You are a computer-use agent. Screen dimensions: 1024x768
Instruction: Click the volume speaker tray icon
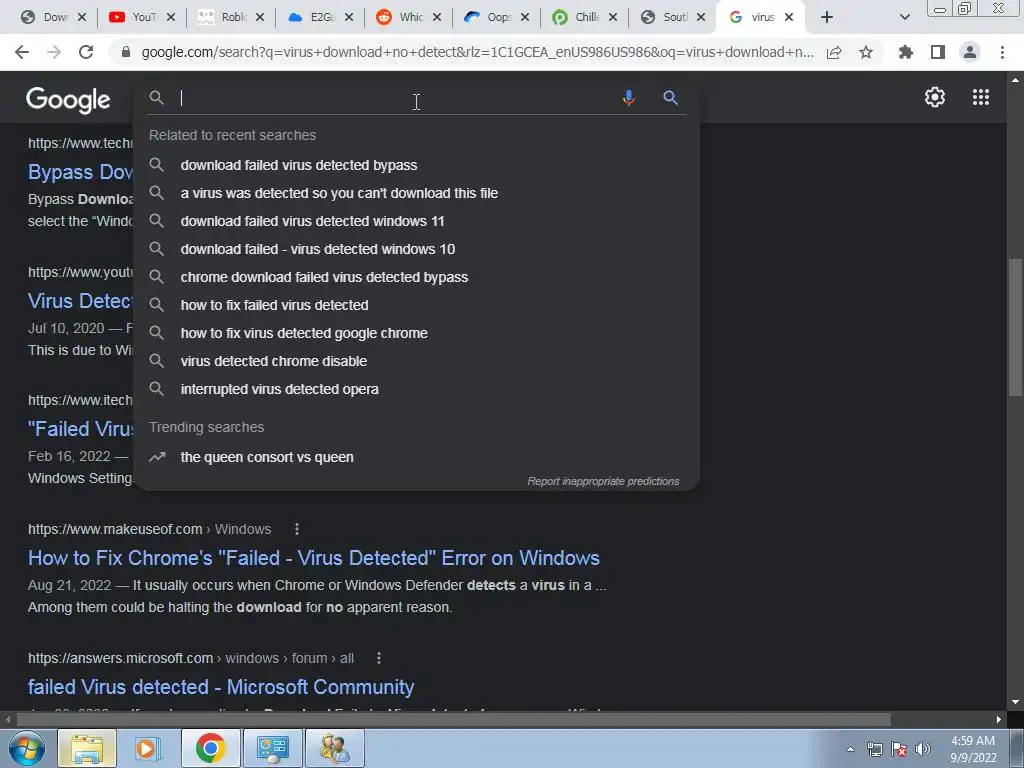click(922, 749)
